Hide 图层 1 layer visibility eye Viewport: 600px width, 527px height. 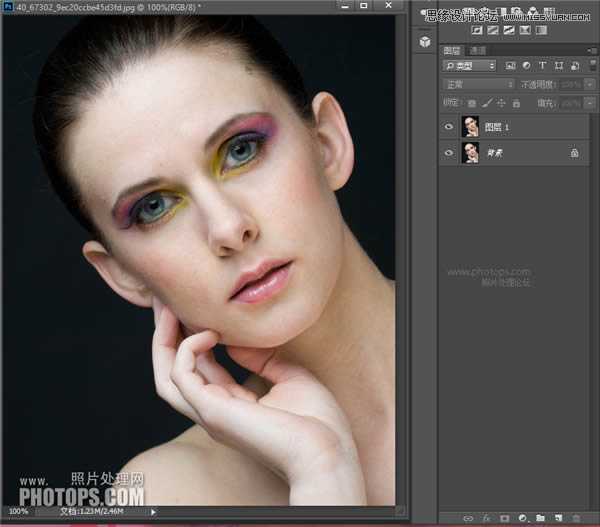[x=449, y=127]
